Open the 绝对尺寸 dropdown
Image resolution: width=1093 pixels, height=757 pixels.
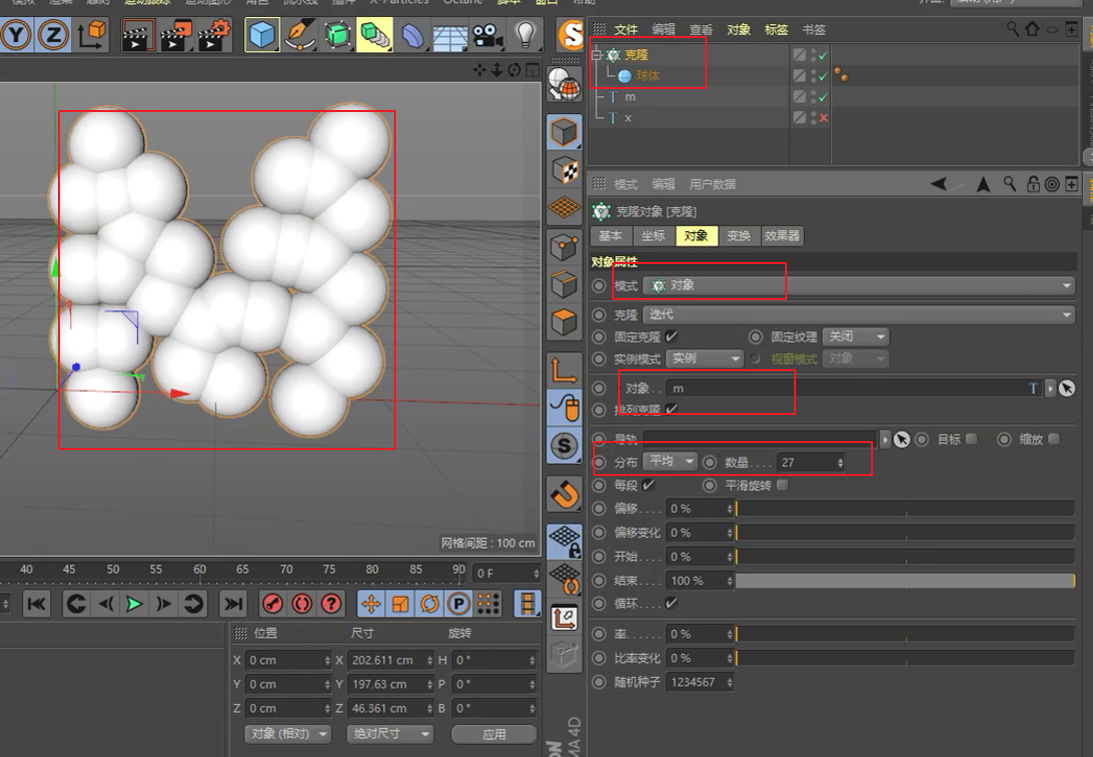pos(390,733)
